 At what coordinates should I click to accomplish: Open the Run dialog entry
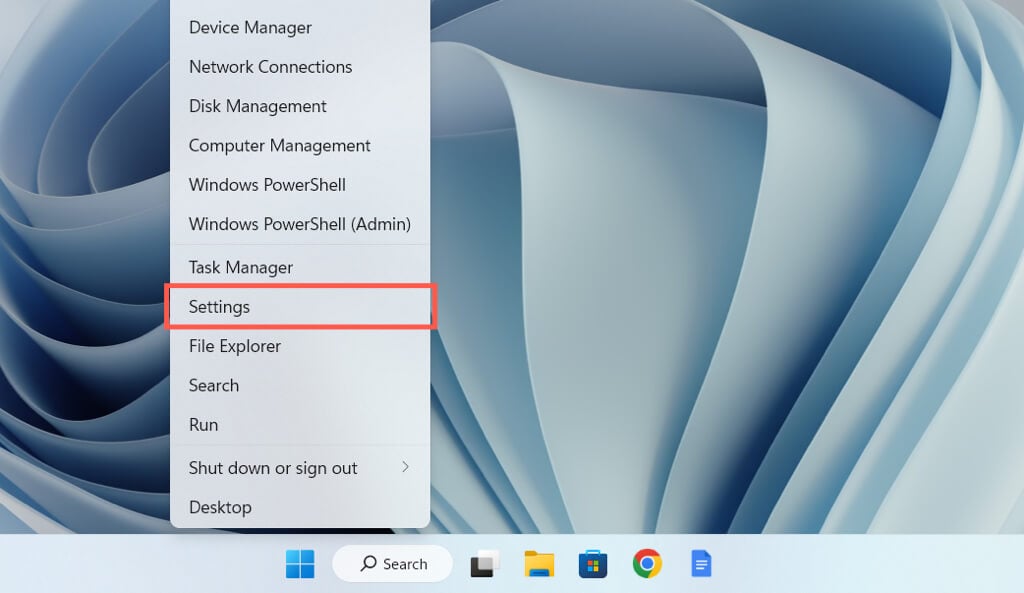coord(300,425)
